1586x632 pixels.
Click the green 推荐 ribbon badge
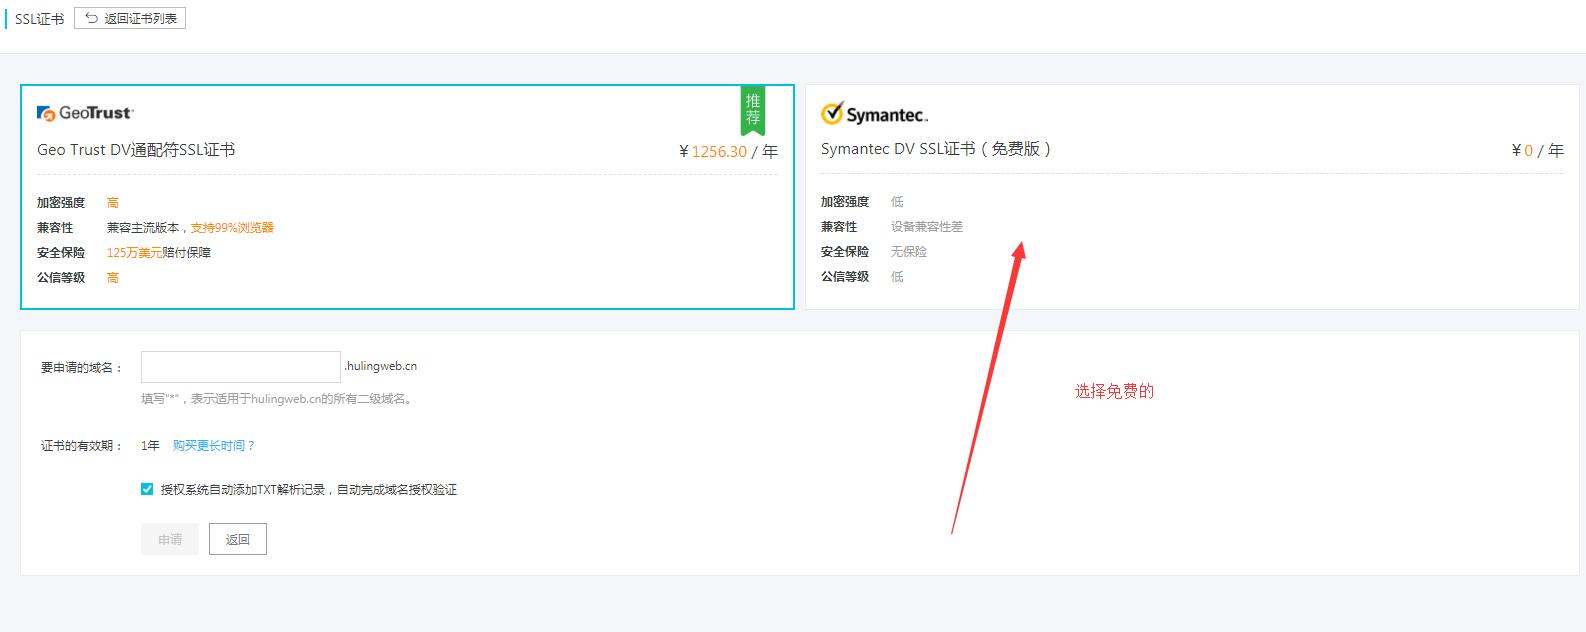click(x=753, y=109)
